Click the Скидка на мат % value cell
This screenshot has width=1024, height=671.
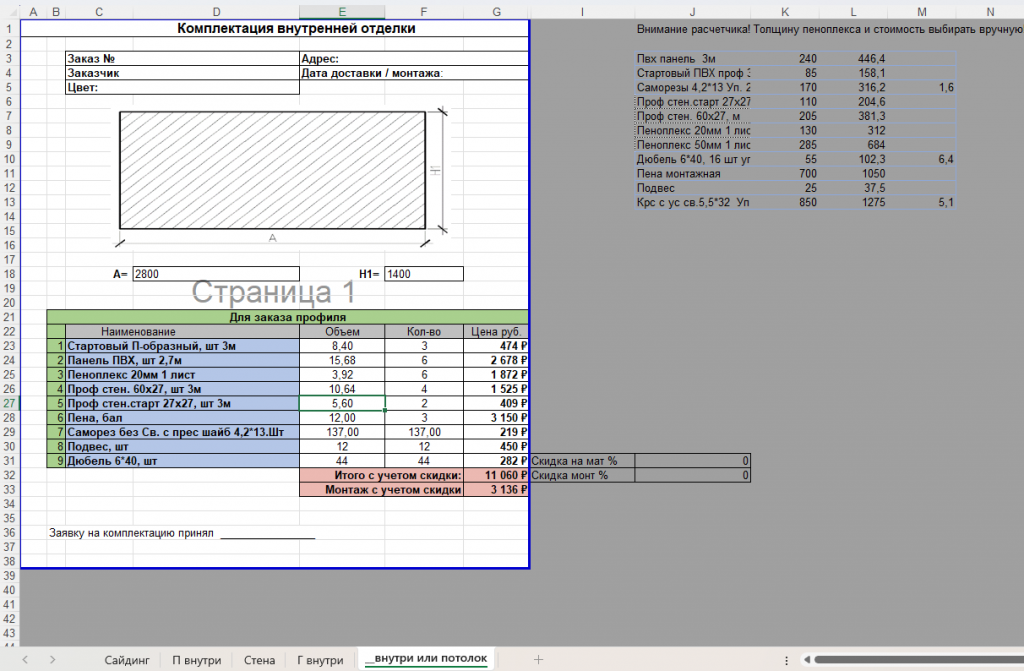pos(692,461)
